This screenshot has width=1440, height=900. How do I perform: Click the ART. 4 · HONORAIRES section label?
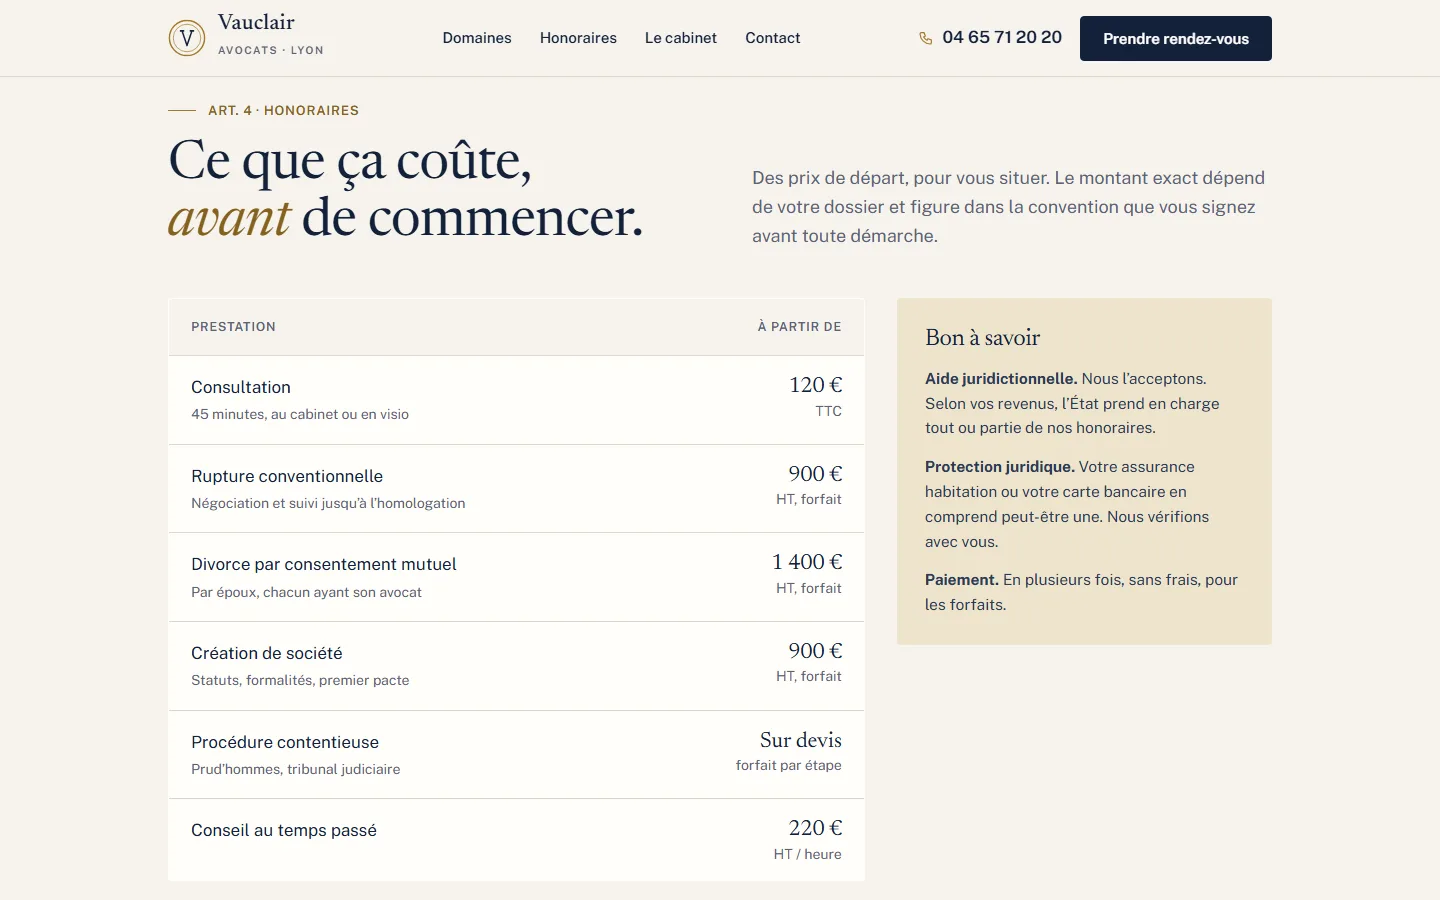[283, 111]
